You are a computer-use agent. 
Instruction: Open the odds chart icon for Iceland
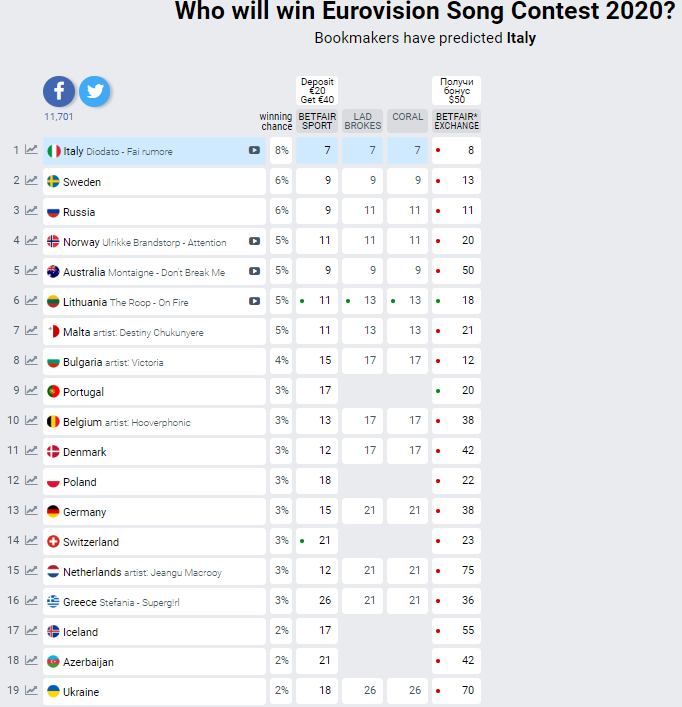(31, 630)
